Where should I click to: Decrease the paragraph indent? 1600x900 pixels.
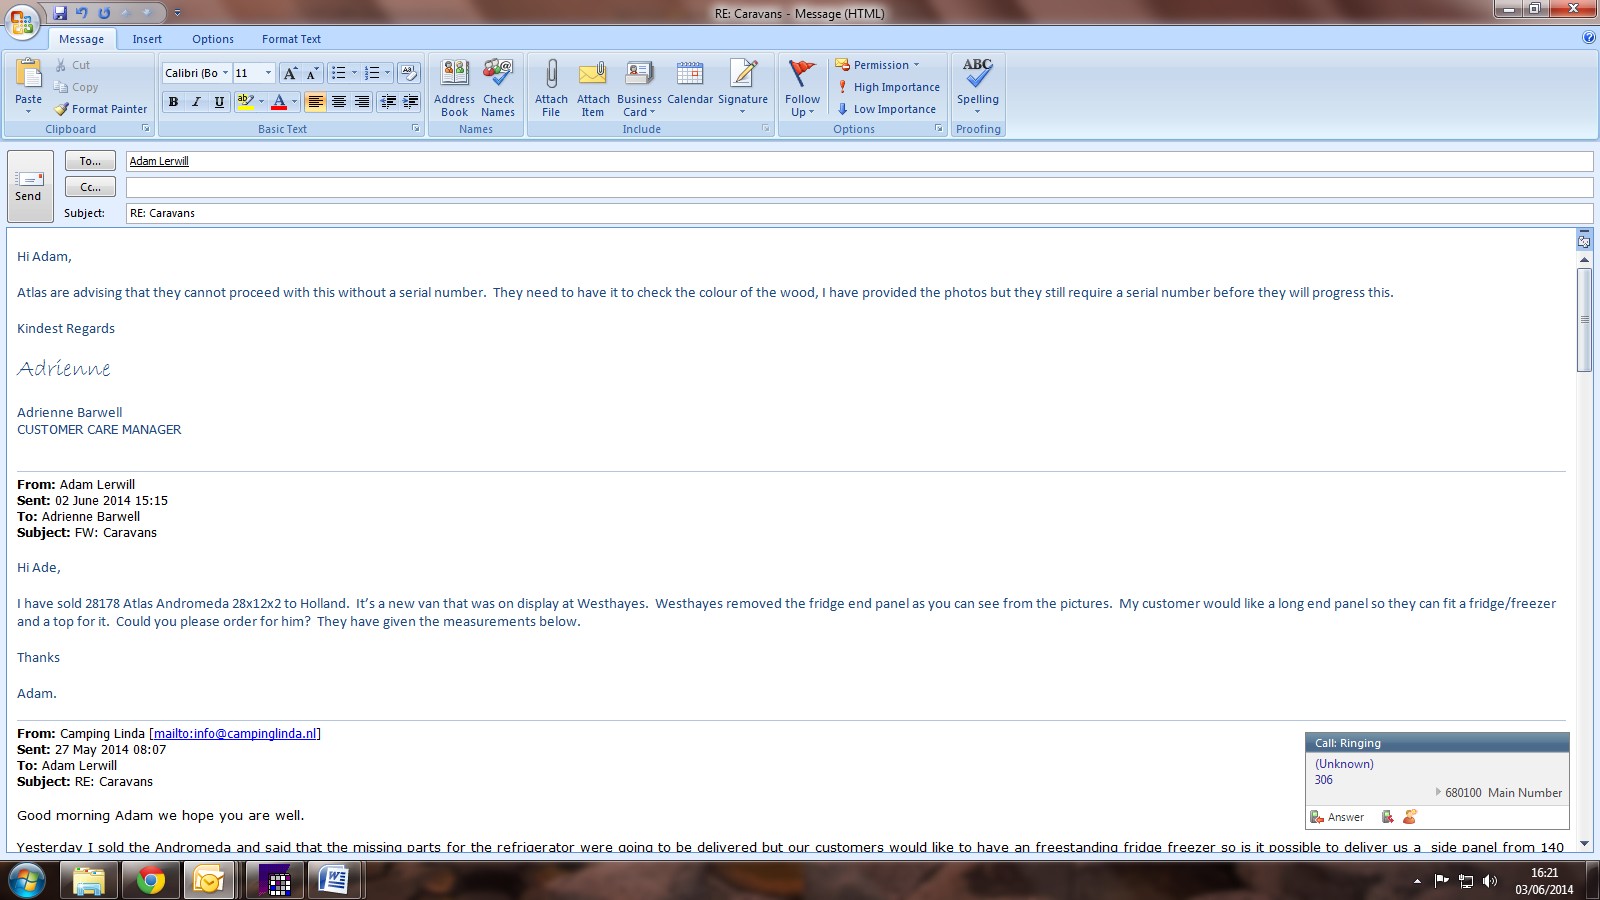click(388, 101)
